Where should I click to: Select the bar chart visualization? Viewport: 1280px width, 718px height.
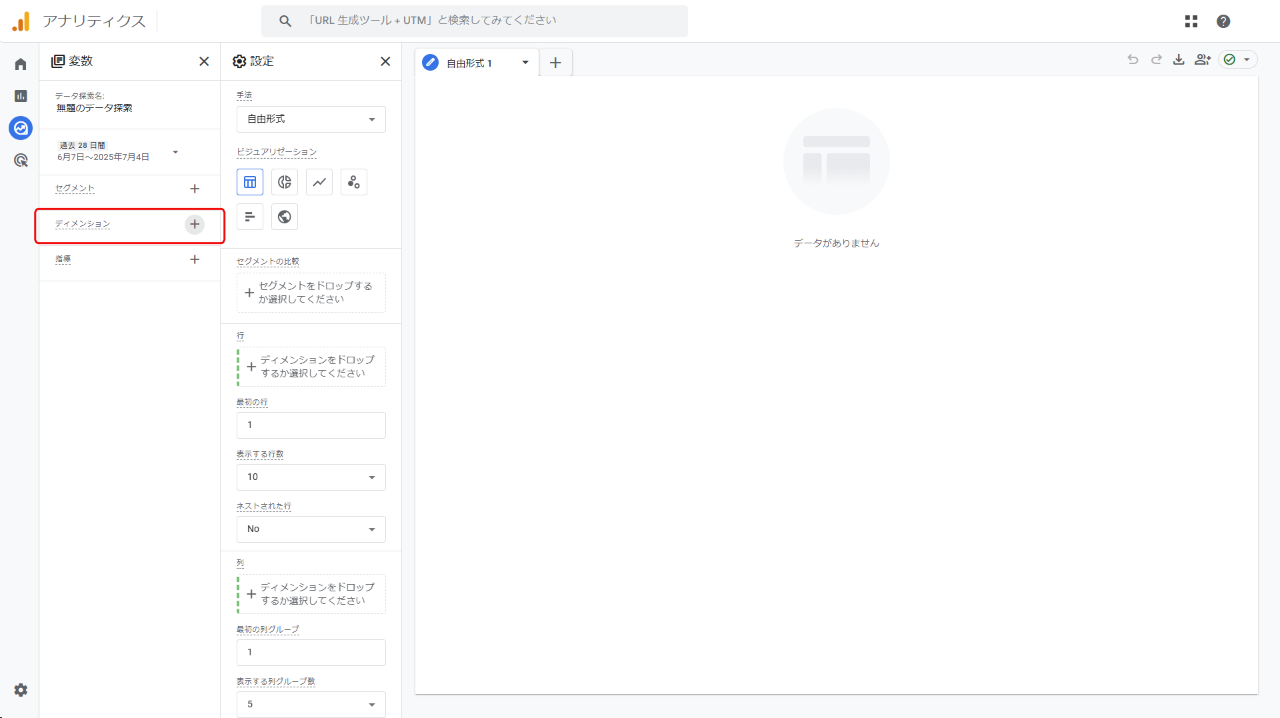pyautogui.click(x=250, y=217)
